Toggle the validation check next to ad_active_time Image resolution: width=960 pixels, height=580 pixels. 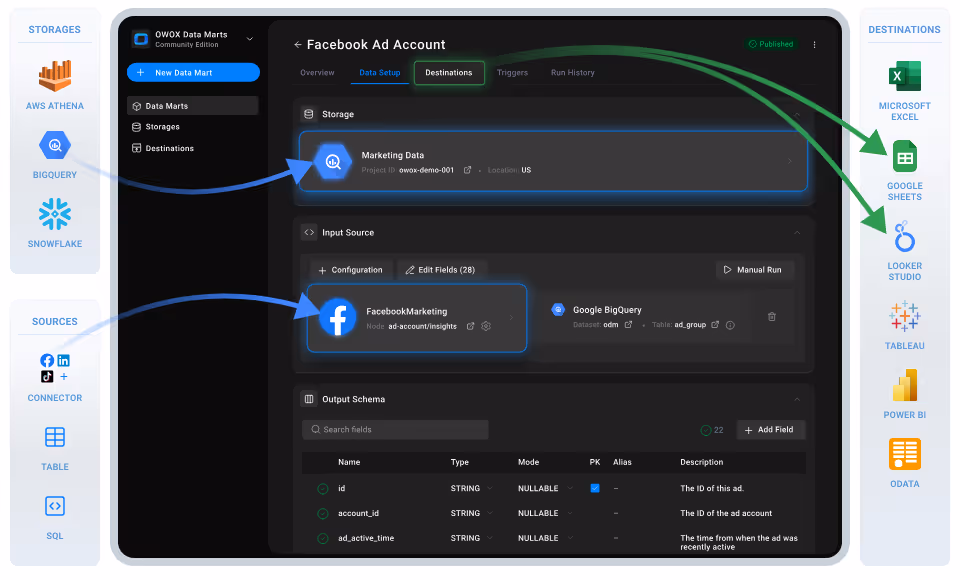tap(322, 537)
